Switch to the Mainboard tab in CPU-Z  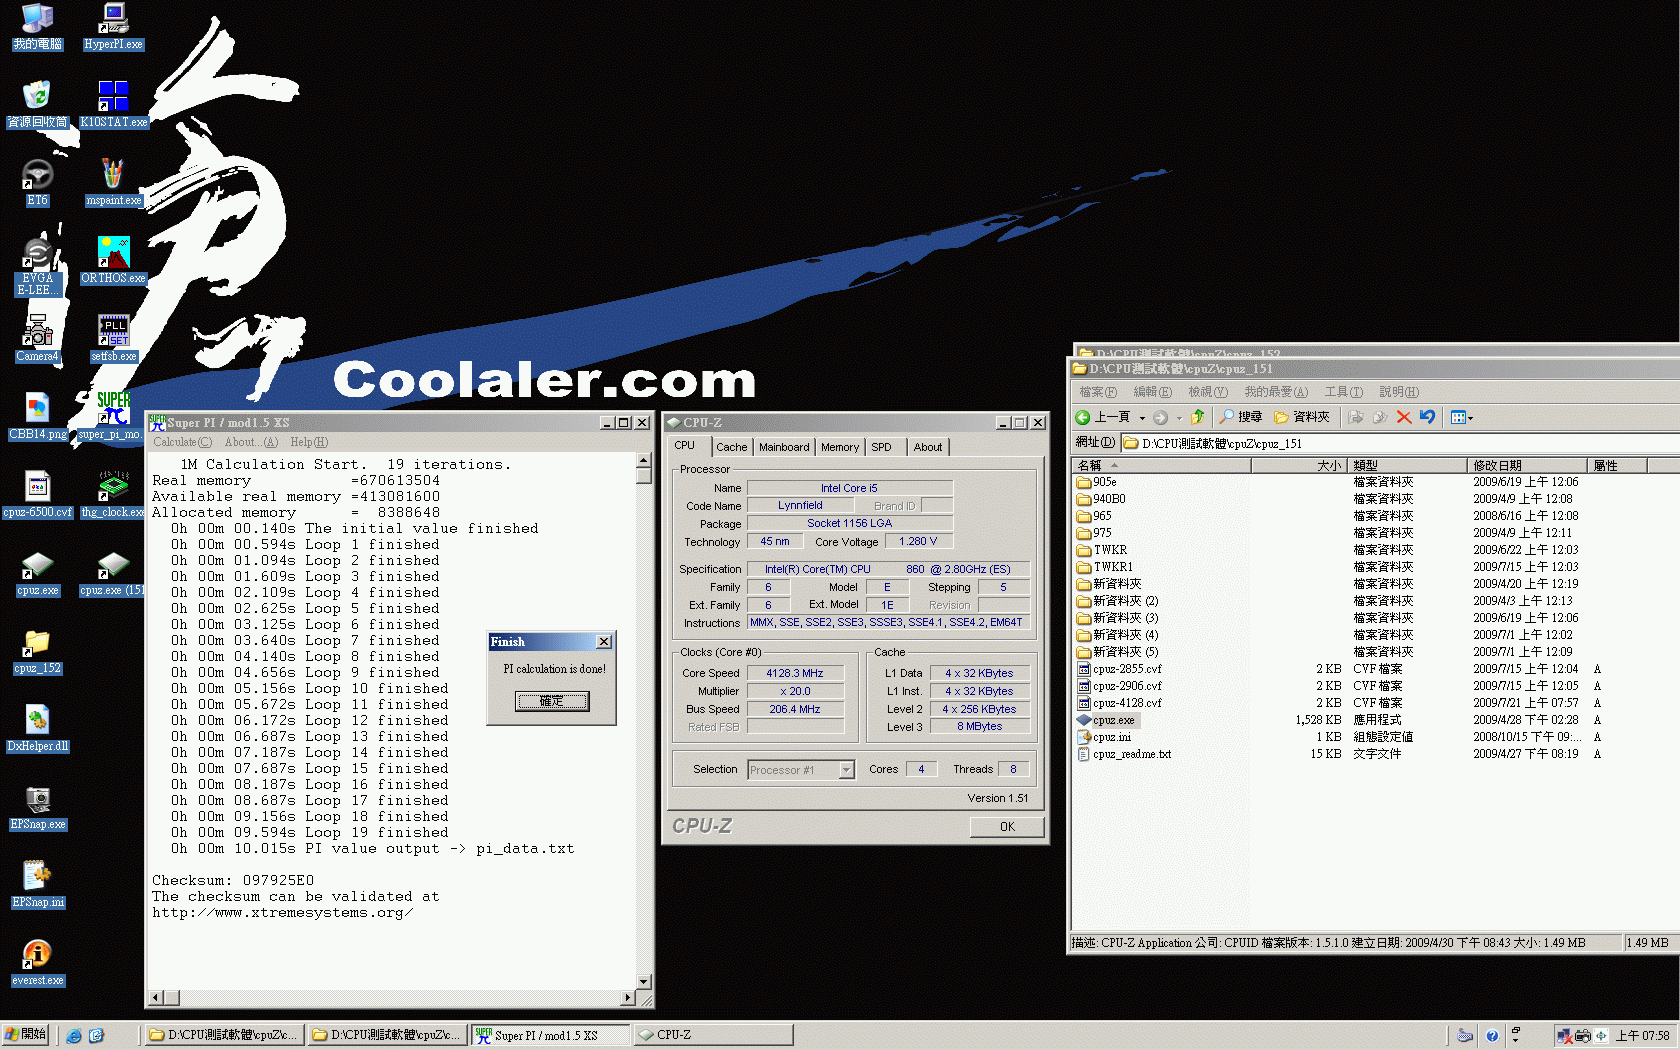tap(784, 447)
